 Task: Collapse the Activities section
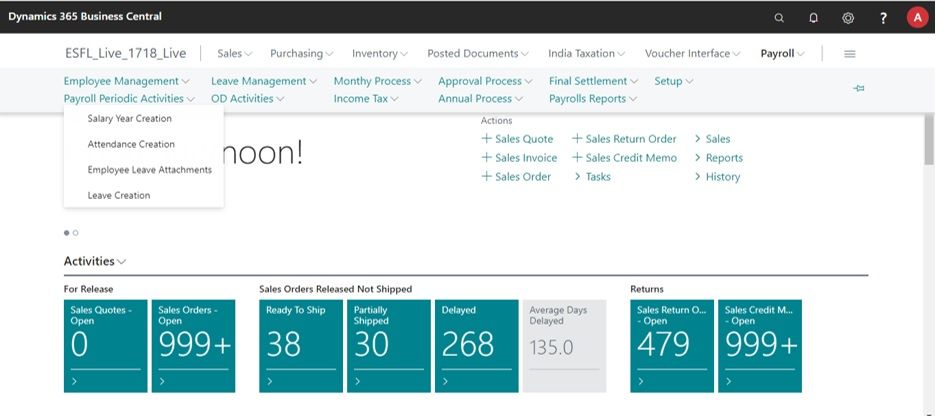coord(95,262)
